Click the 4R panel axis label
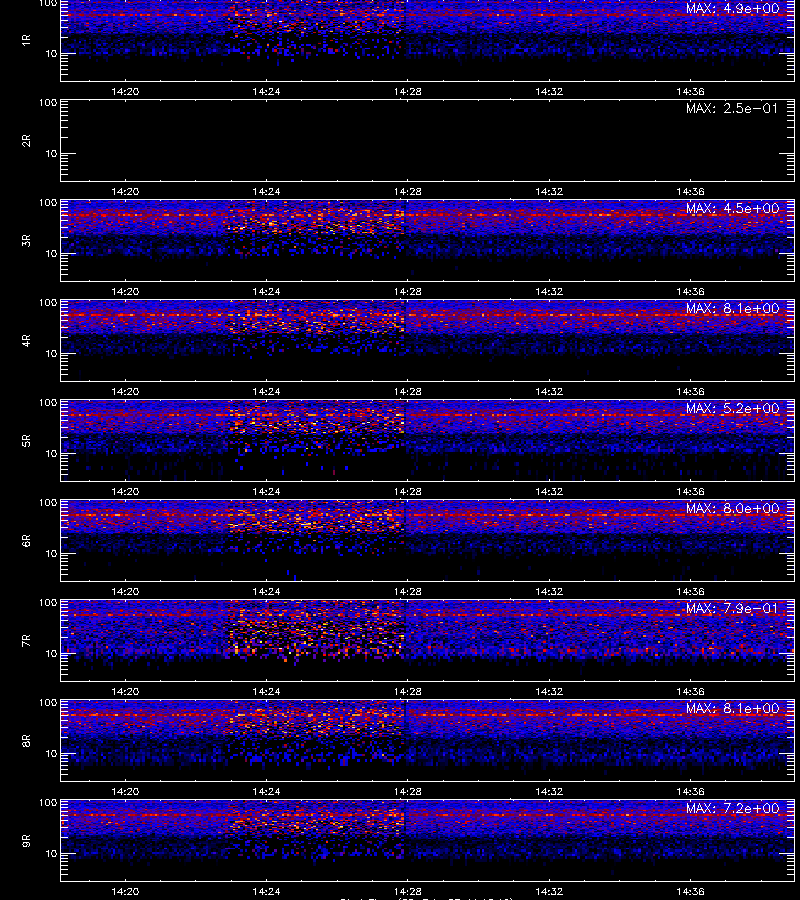 tap(26, 340)
